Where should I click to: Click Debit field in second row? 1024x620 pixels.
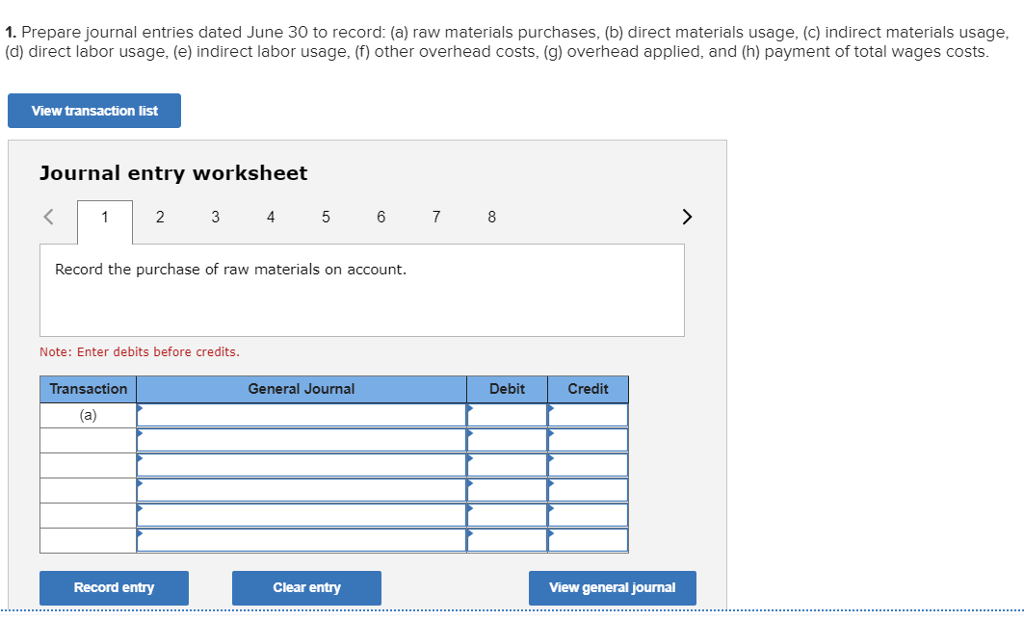point(507,440)
